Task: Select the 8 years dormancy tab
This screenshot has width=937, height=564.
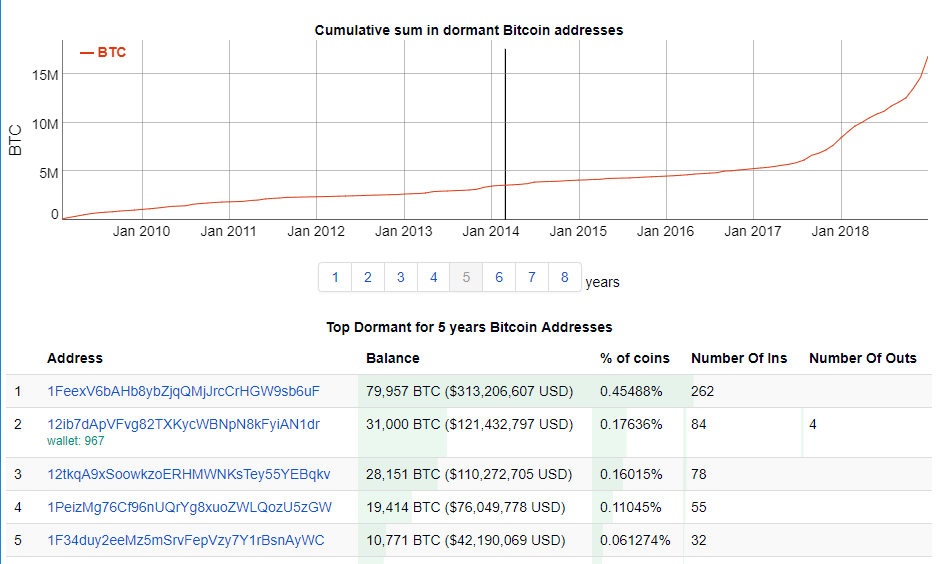Action: click(x=565, y=277)
